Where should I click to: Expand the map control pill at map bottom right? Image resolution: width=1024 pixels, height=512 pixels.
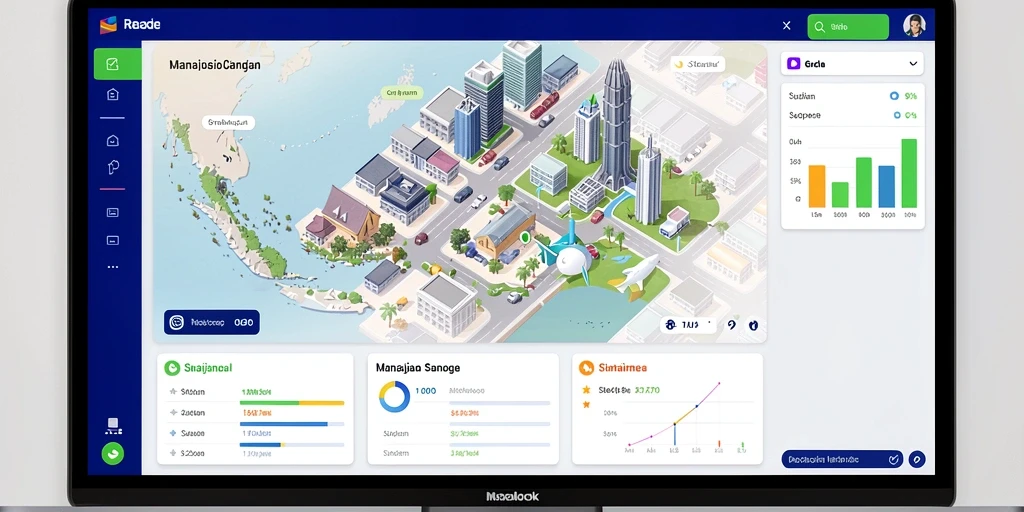coord(688,324)
